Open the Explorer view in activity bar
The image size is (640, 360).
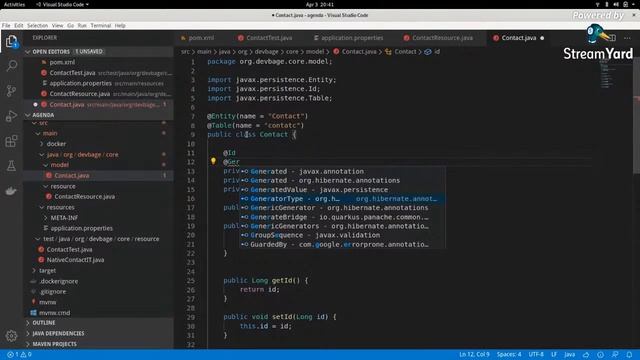[x=11, y=42]
